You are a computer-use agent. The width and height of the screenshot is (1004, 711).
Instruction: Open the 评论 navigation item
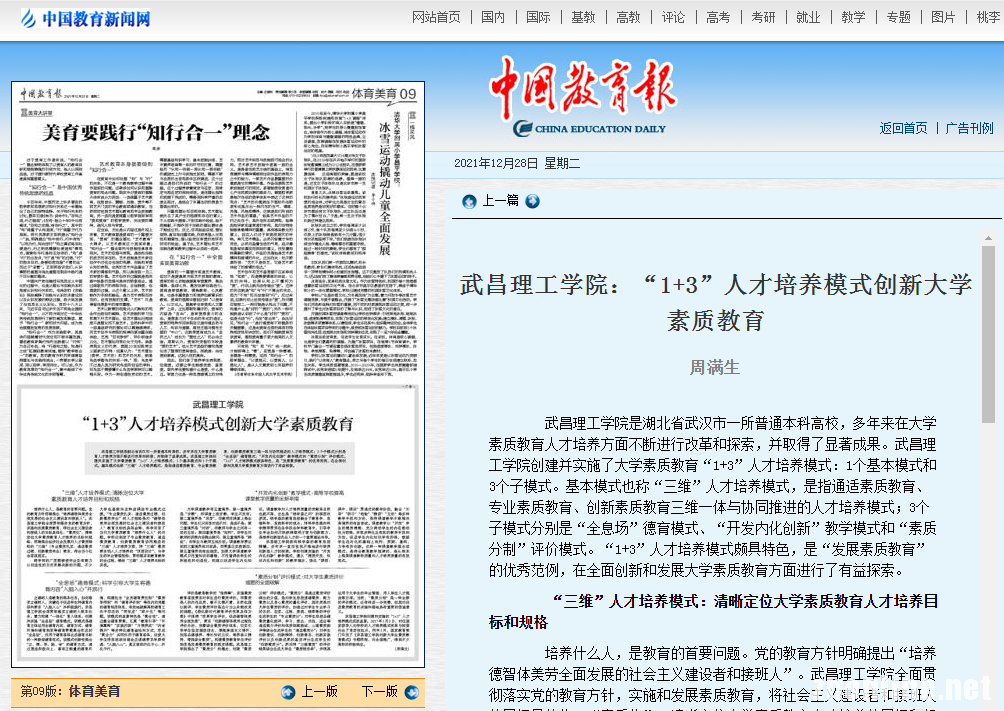673,17
